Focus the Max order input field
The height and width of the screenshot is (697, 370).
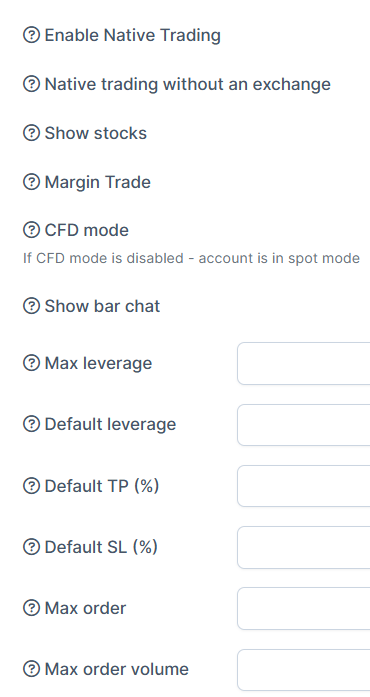tap(304, 608)
